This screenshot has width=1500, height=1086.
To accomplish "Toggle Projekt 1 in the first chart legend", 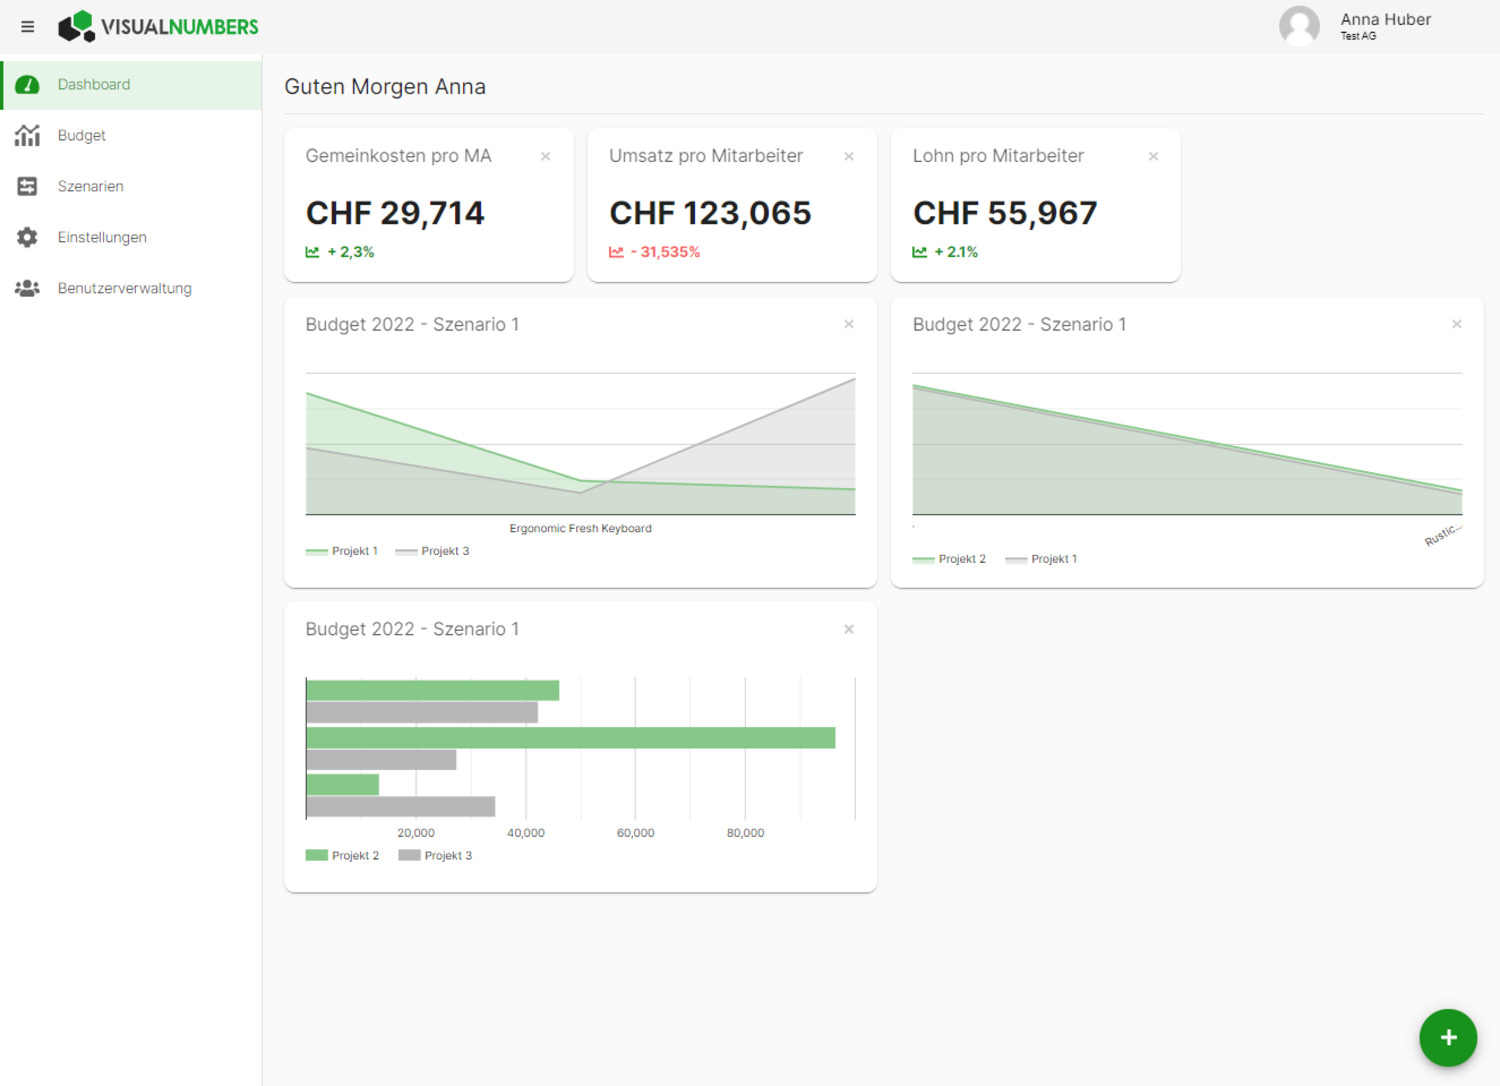I will [355, 550].
